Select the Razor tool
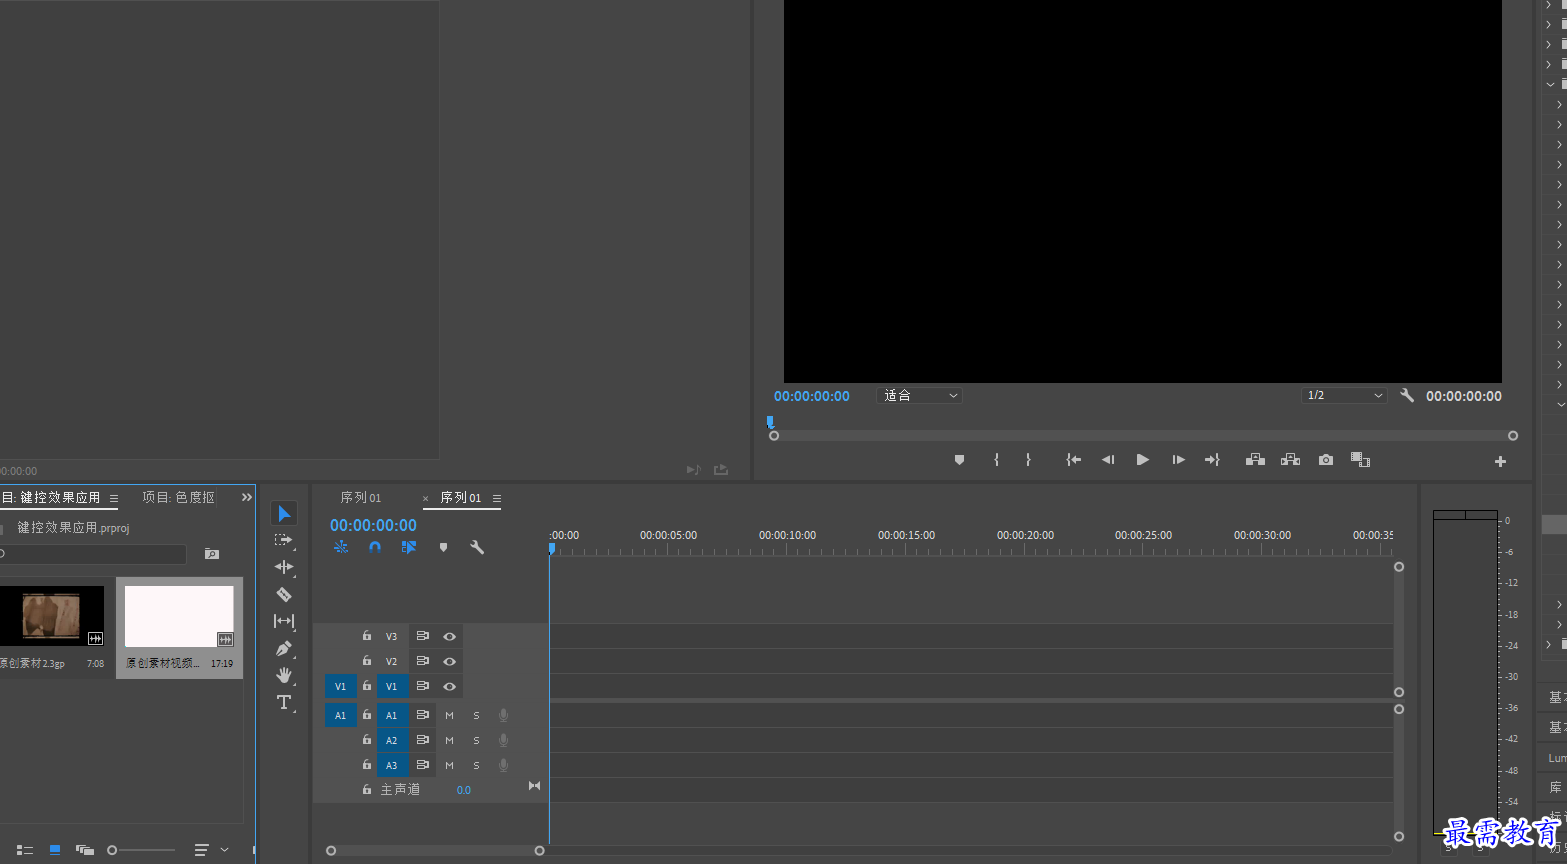This screenshot has height=864, width=1567. [284, 594]
